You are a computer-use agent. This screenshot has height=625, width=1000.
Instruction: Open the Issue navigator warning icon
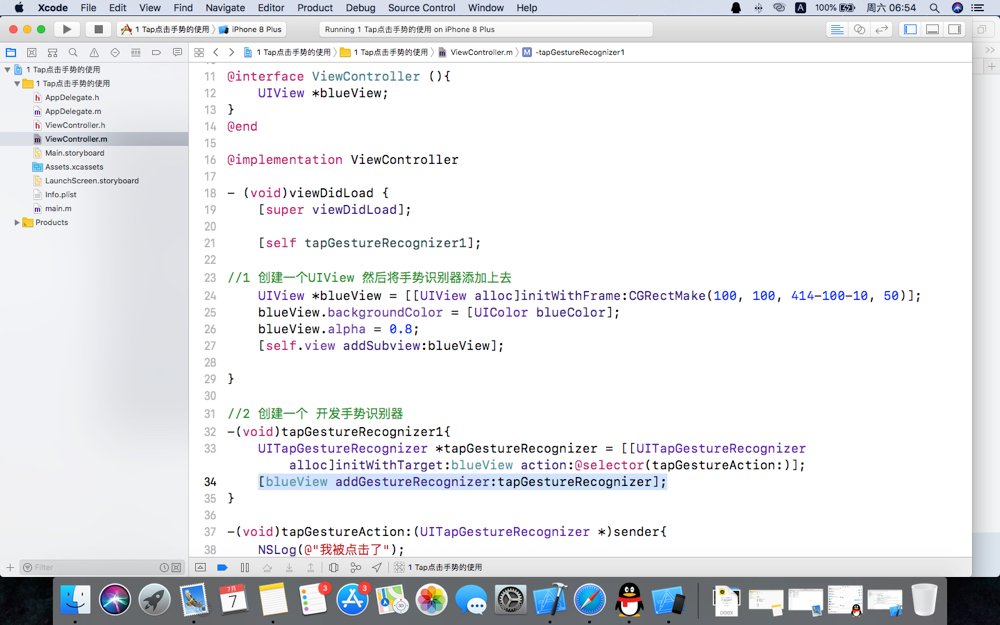pos(94,52)
